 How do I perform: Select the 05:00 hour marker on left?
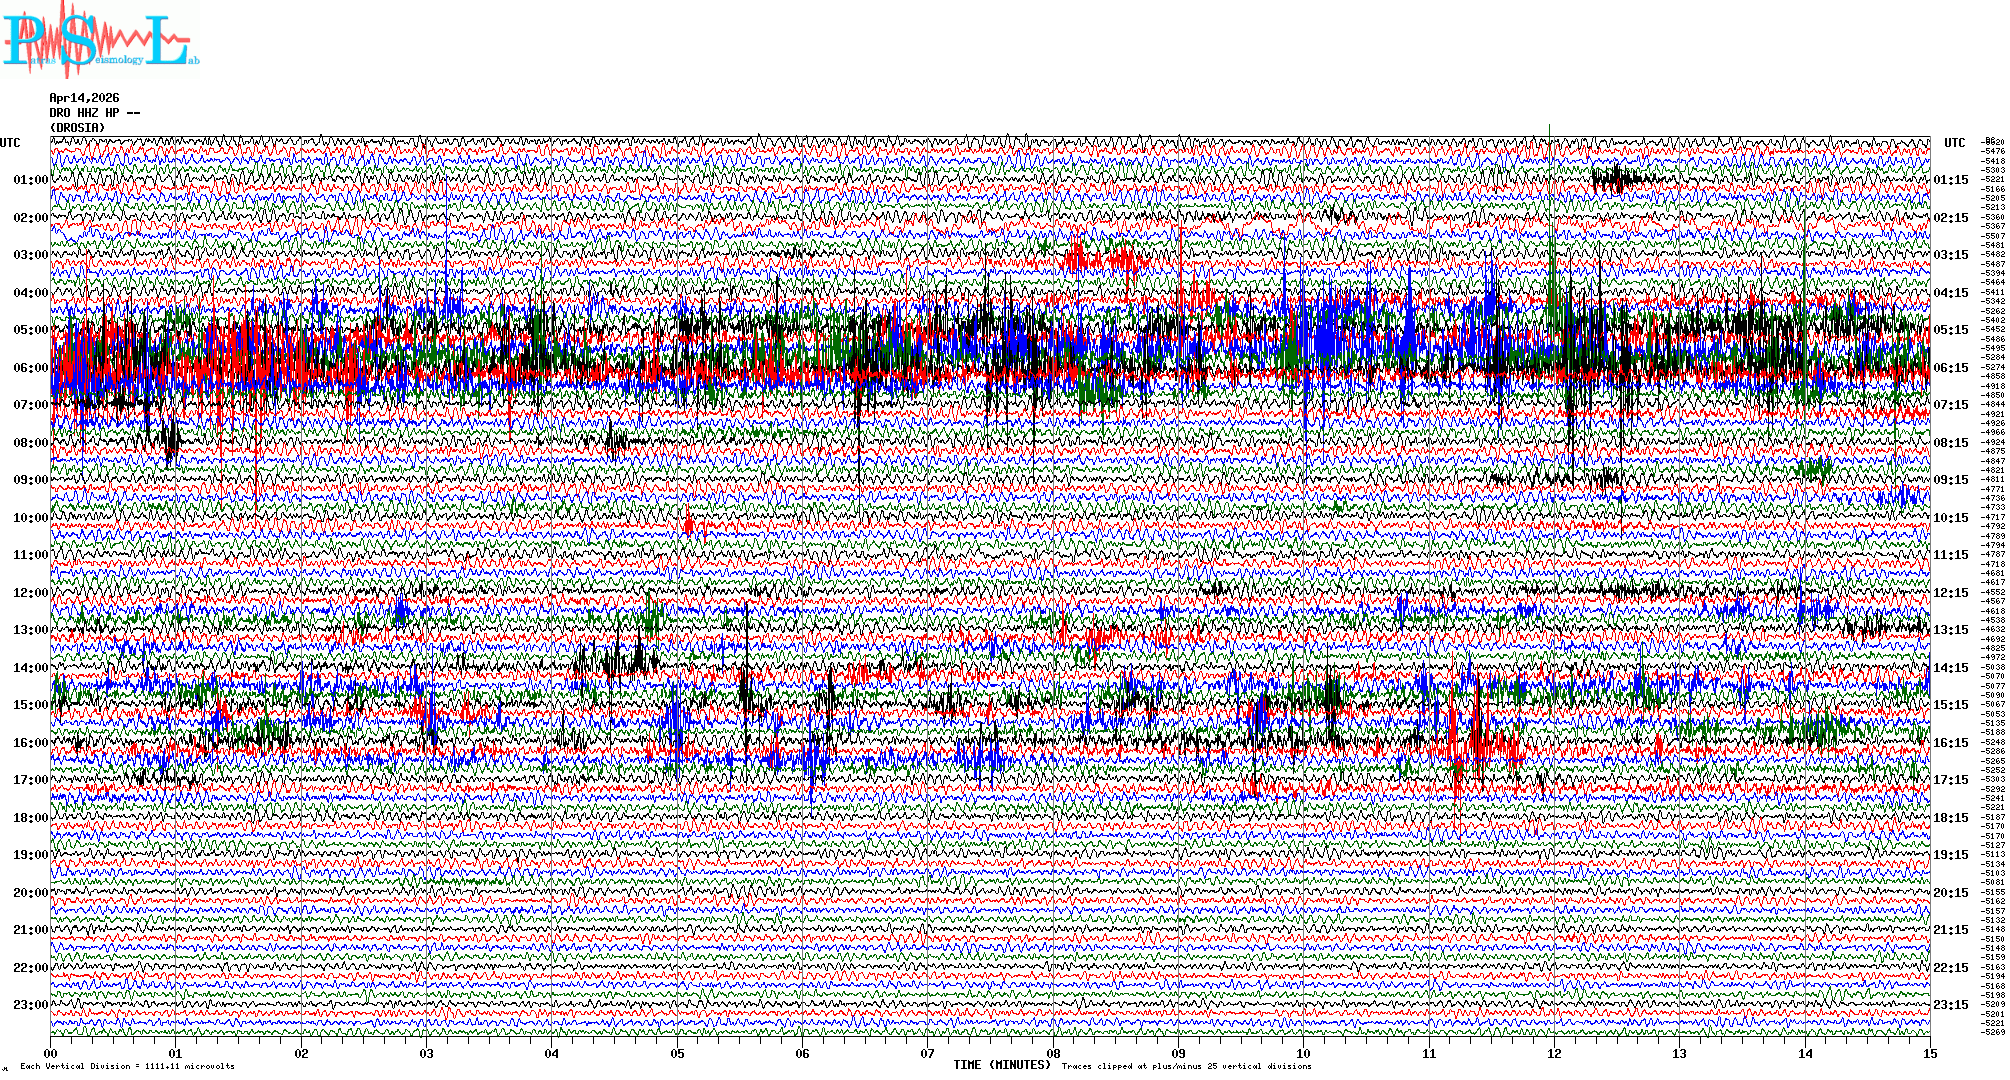(x=30, y=330)
